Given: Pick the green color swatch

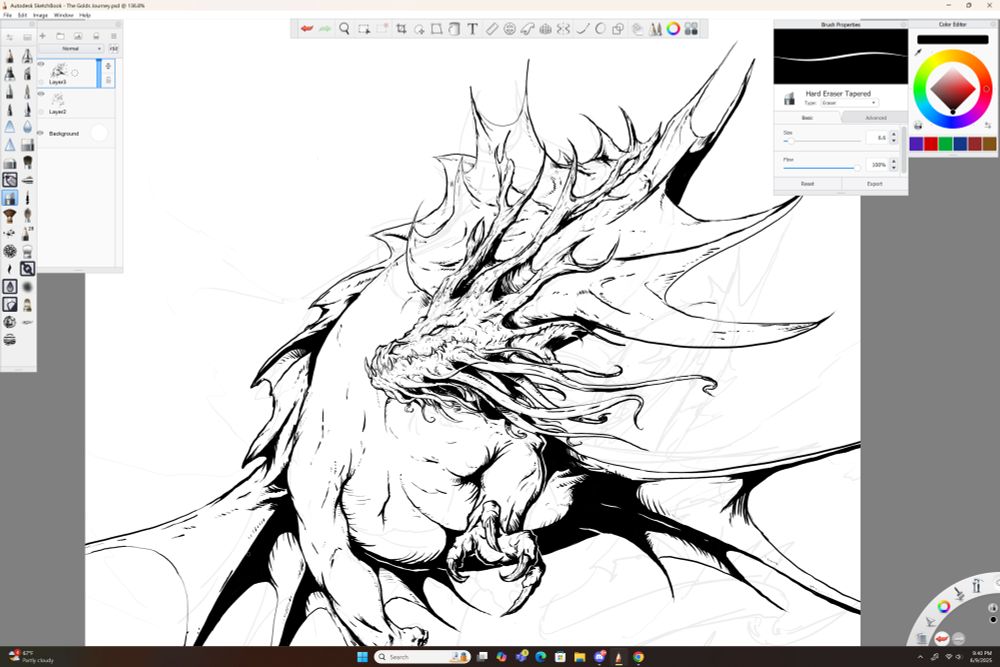Looking at the screenshot, I should coord(945,144).
